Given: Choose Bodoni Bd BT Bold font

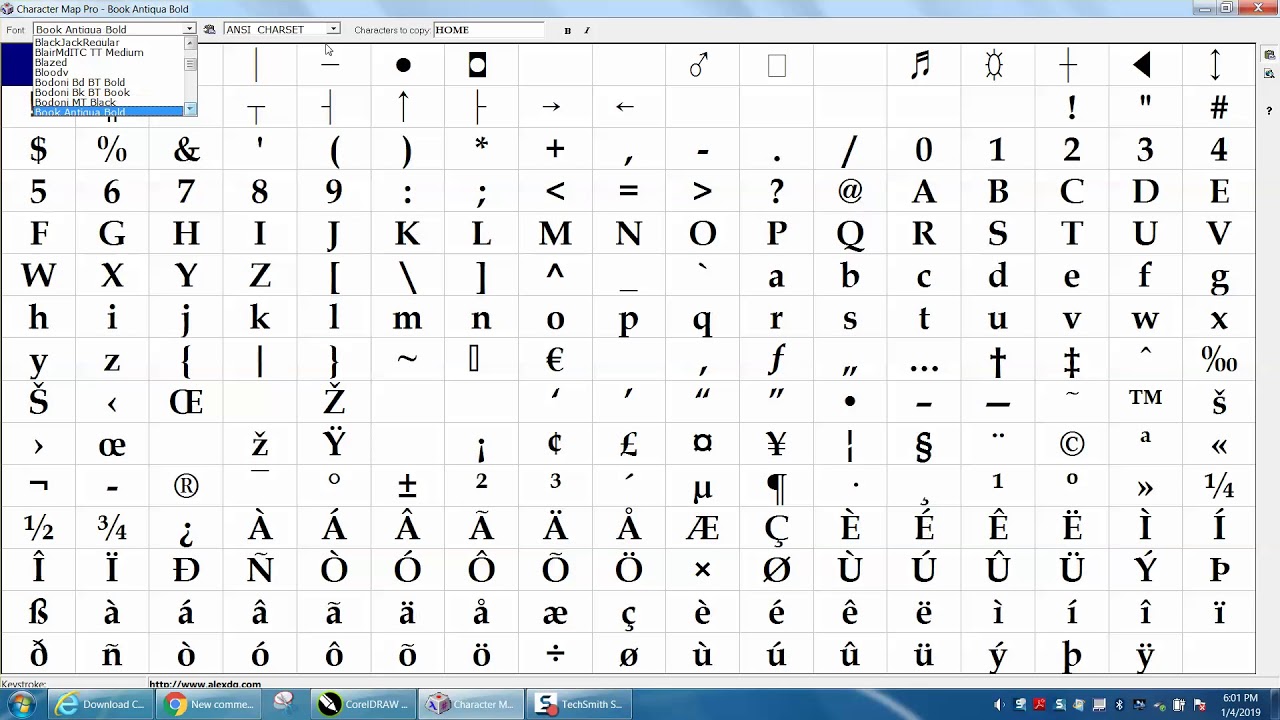Looking at the screenshot, I should 80,83.
